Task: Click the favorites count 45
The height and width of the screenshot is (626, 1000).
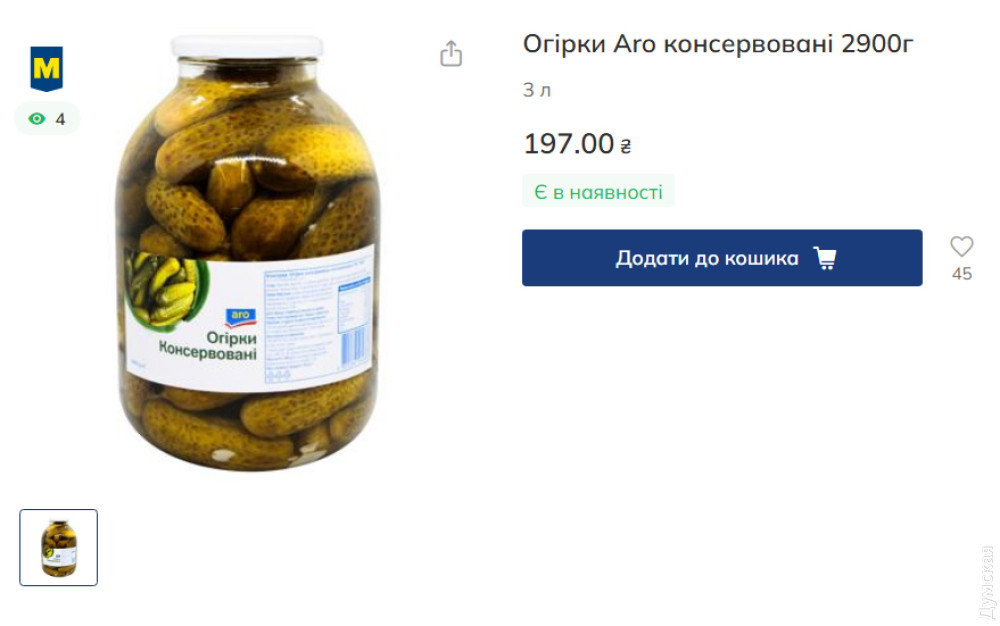Action: [962, 274]
